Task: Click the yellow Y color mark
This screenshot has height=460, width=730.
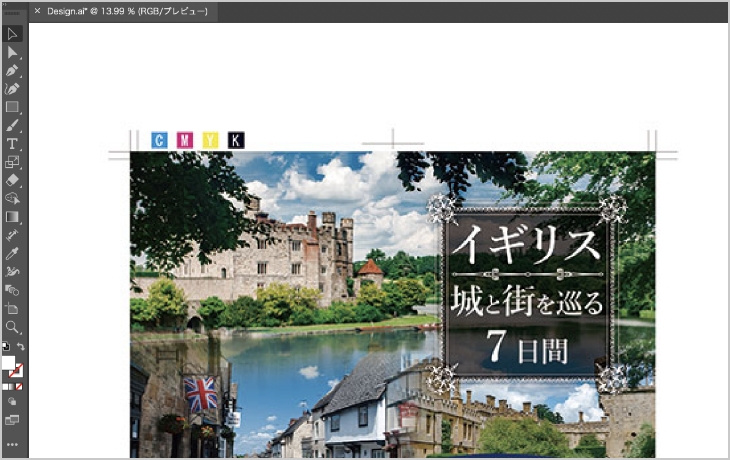Action: (x=210, y=140)
